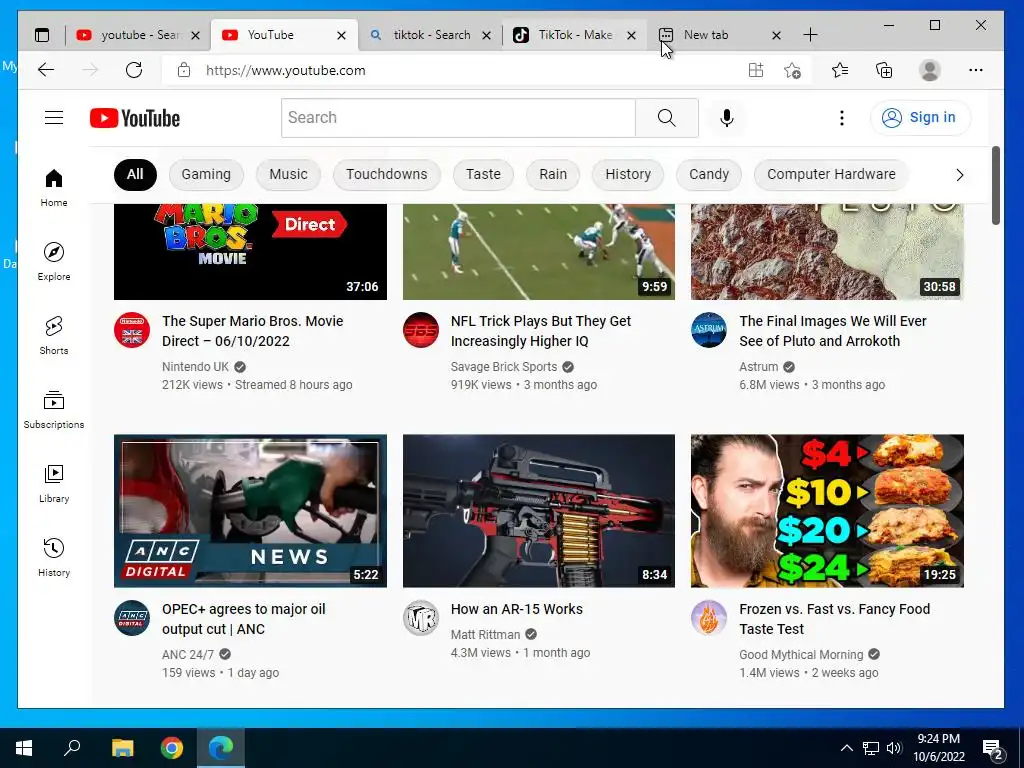This screenshot has width=1024, height=768.
Task: Click the Nintendo UK channel avatar
Action: (x=132, y=330)
